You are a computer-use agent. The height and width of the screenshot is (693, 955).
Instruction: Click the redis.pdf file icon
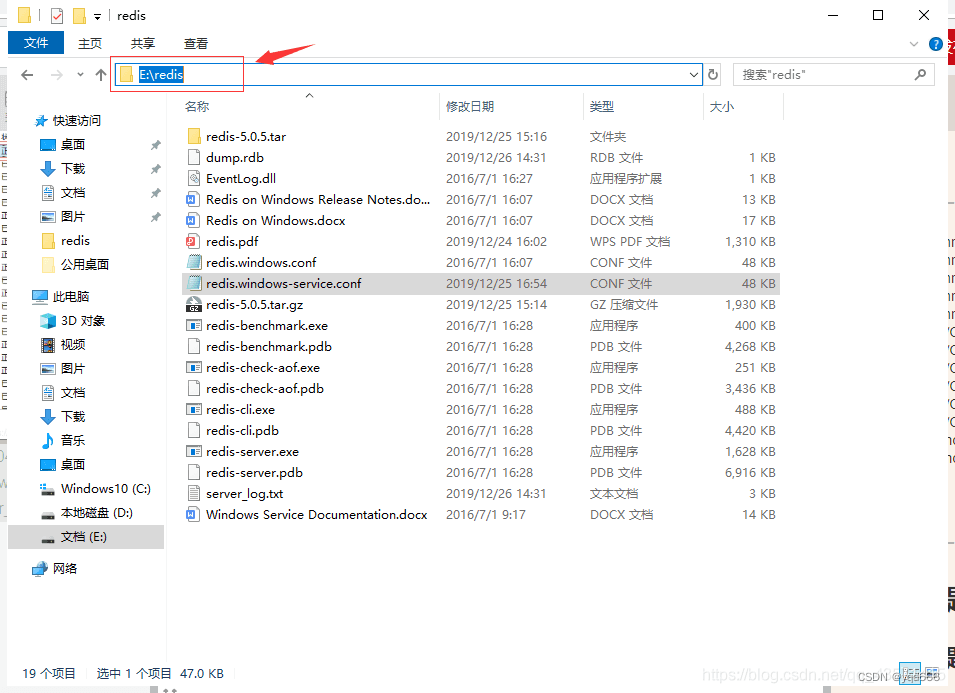pos(193,242)
